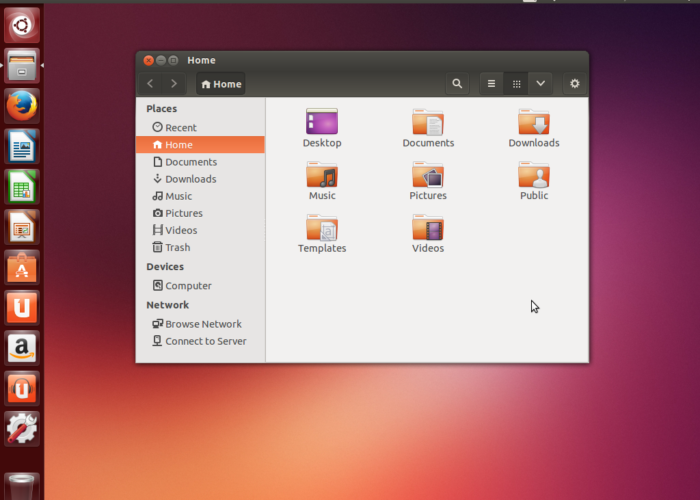Go forward with the right arrow button
Viewport: 700px width, 500px height.
pyautogui.click(x=174, y=84)
